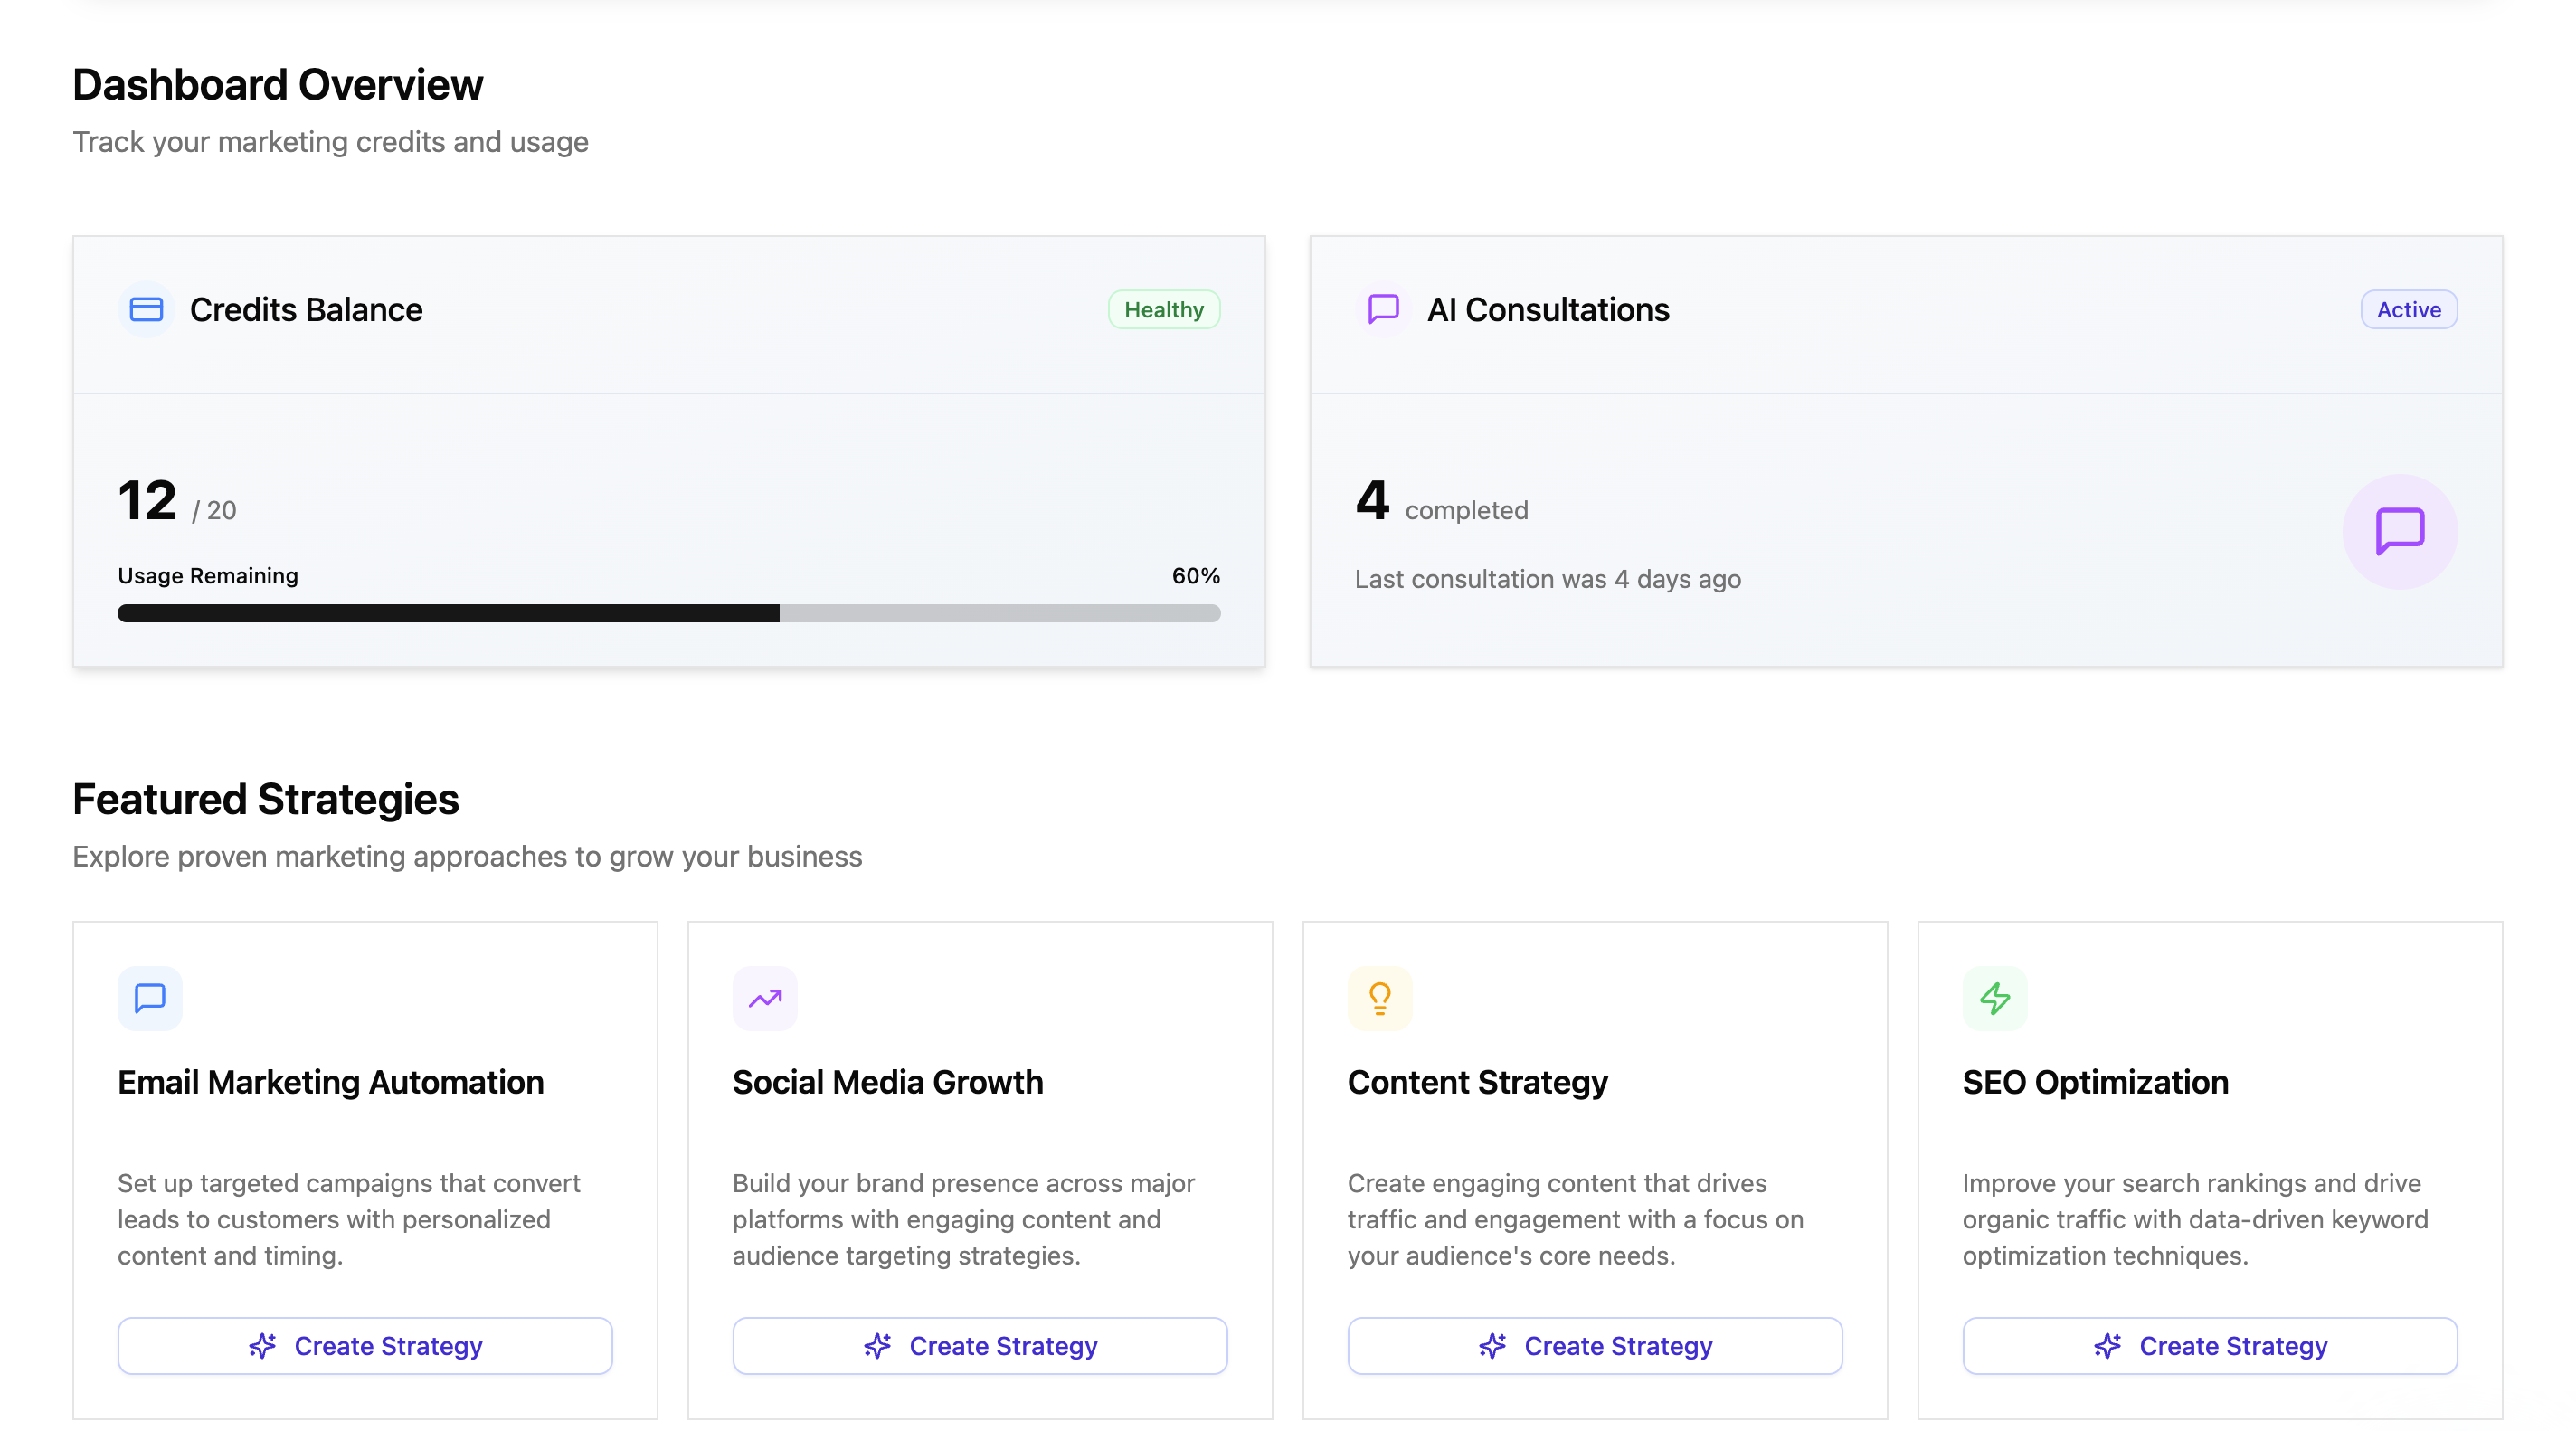The width and height of the screenshot is (2576, 1431).
Task: Click the Healthy status badge
Action: (1163, 309)
